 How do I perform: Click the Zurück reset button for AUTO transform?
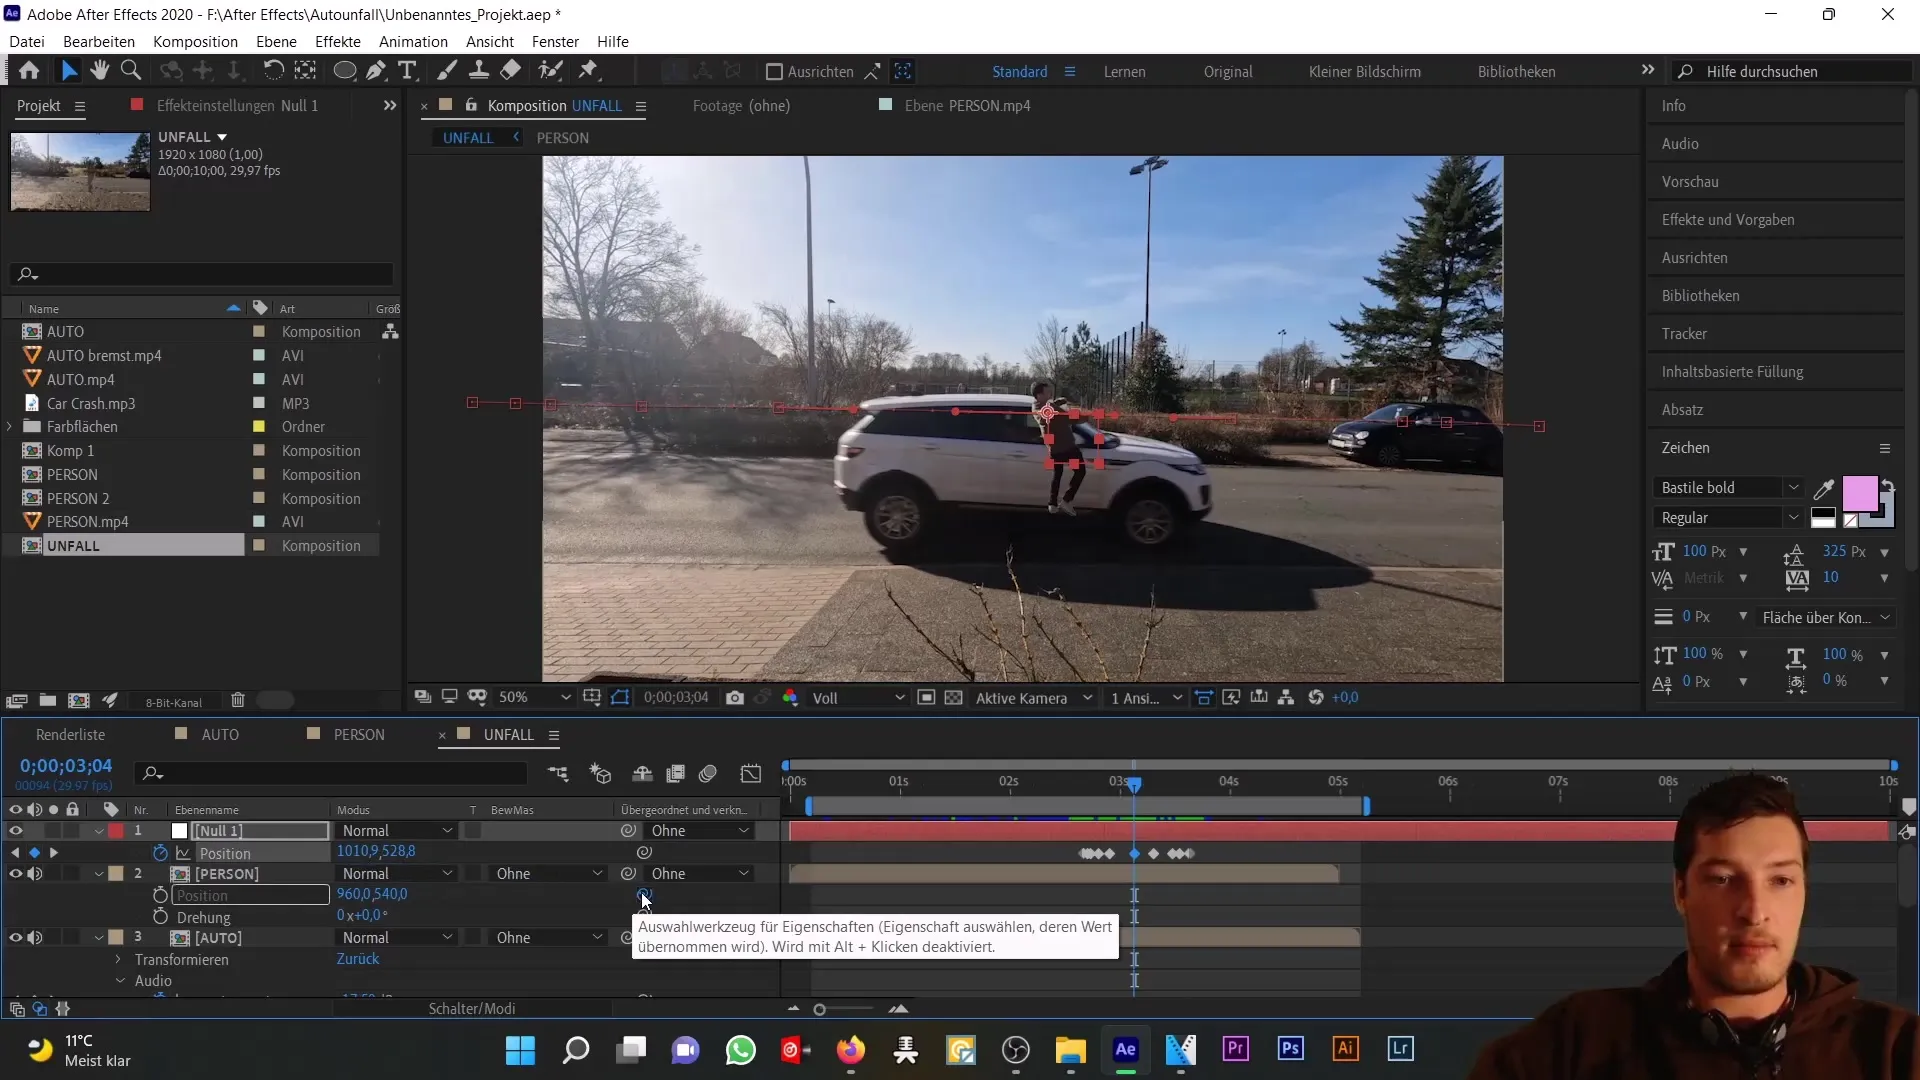point(359,959)
